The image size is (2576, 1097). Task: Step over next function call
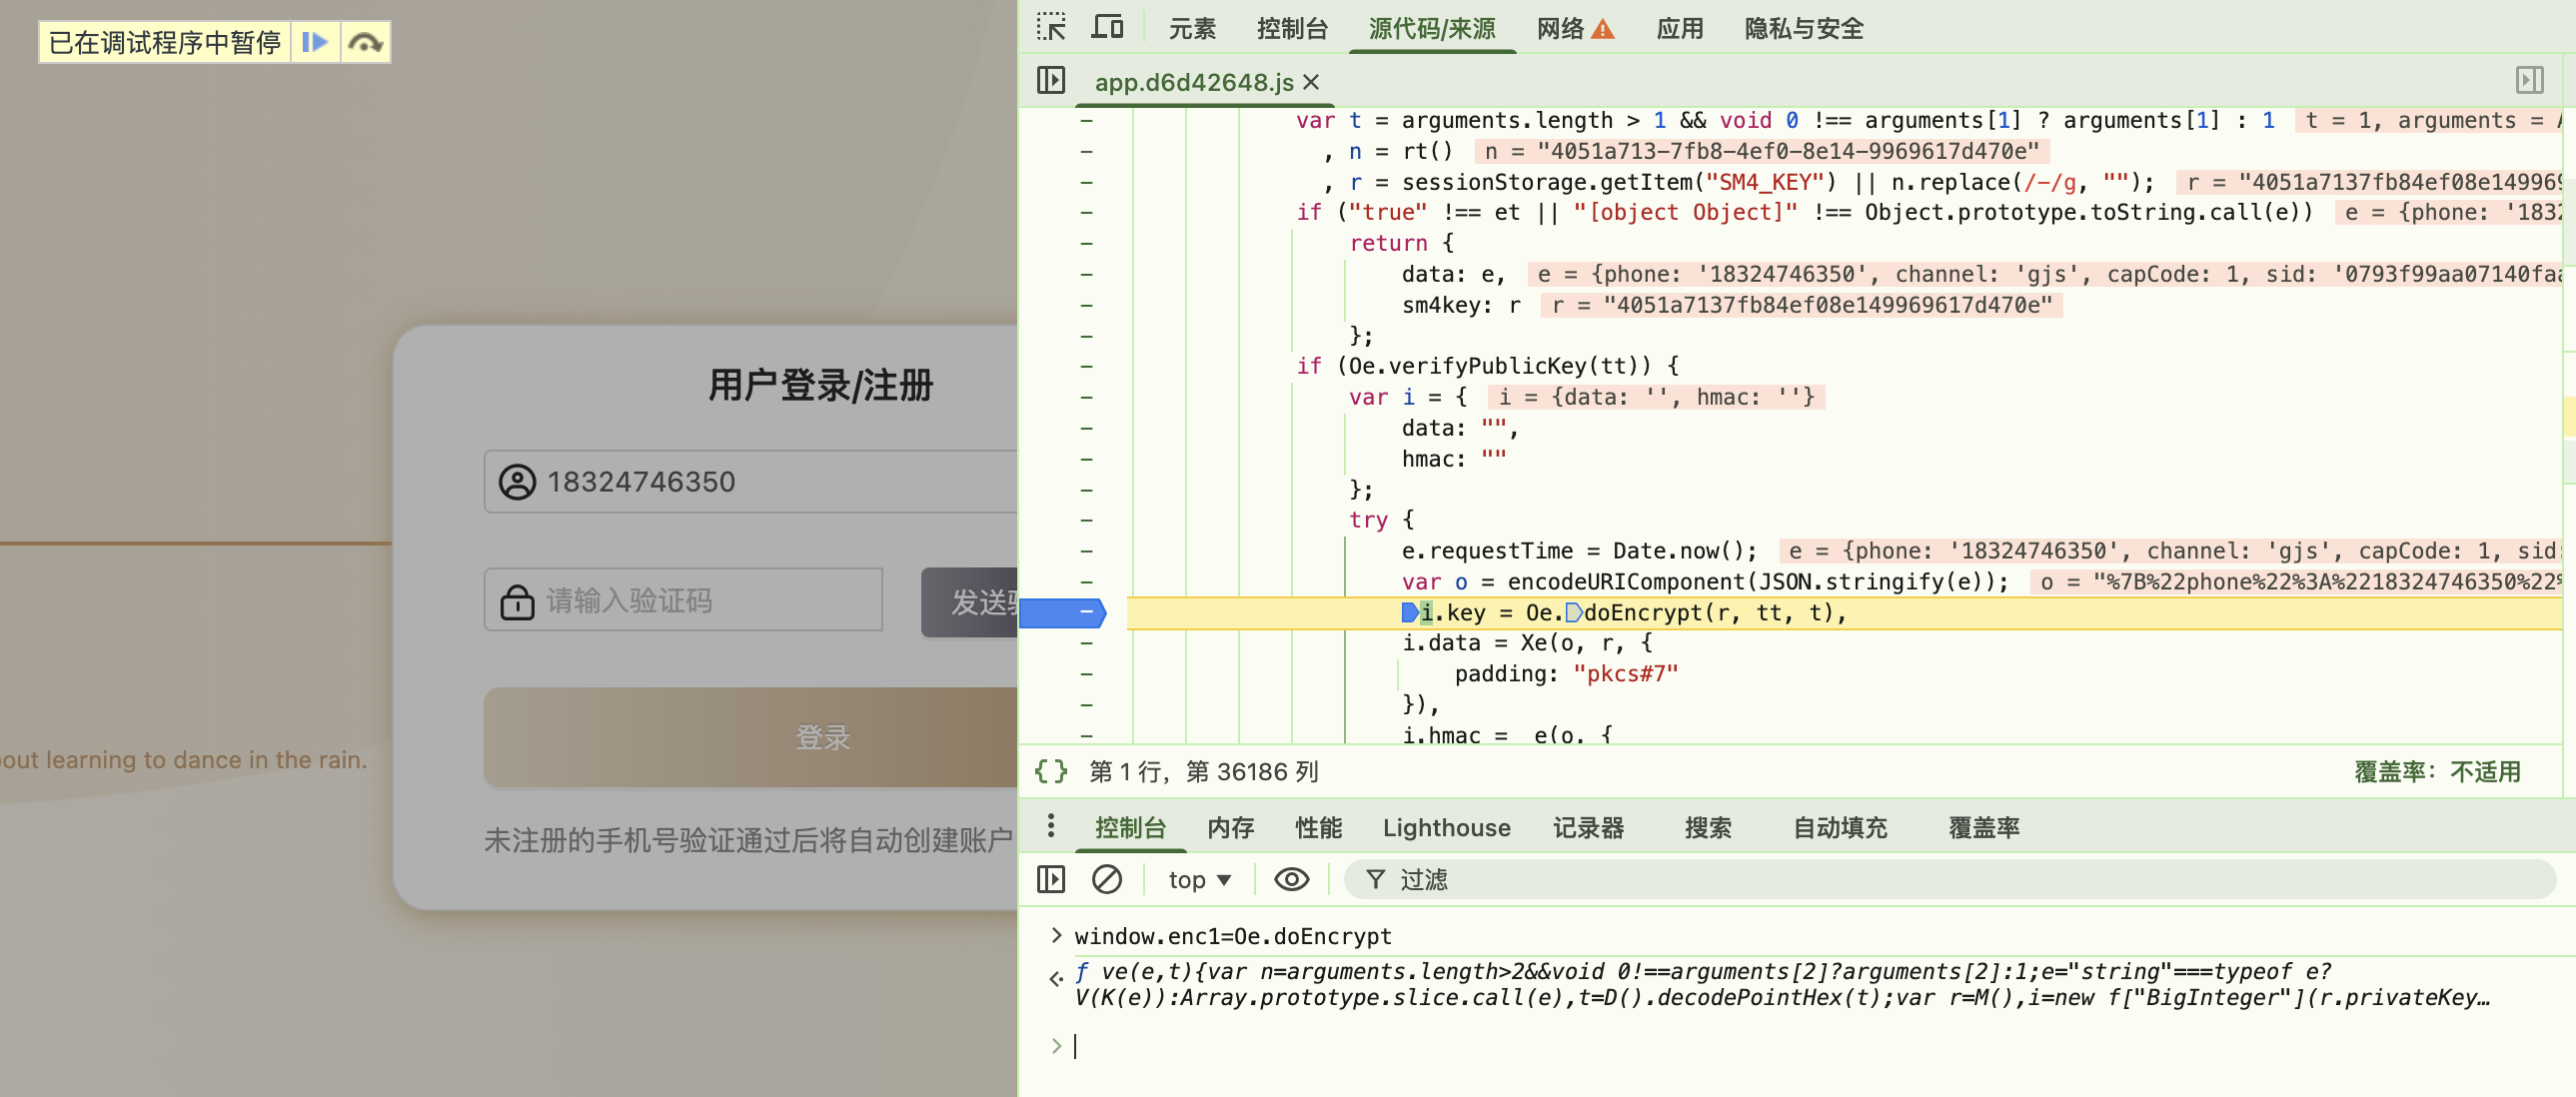[365, 42]
